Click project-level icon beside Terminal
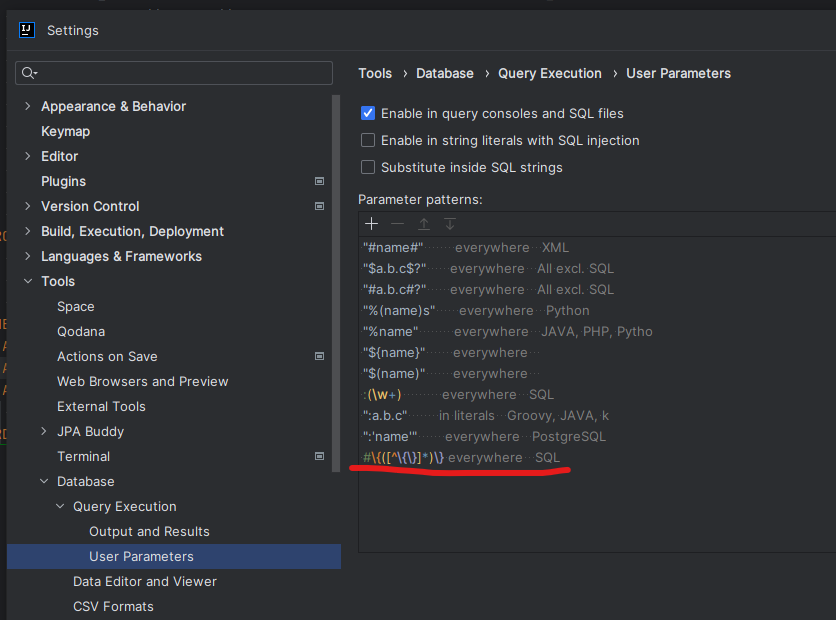Viewport: 836px width, 620px height. (x=319, y=456)
